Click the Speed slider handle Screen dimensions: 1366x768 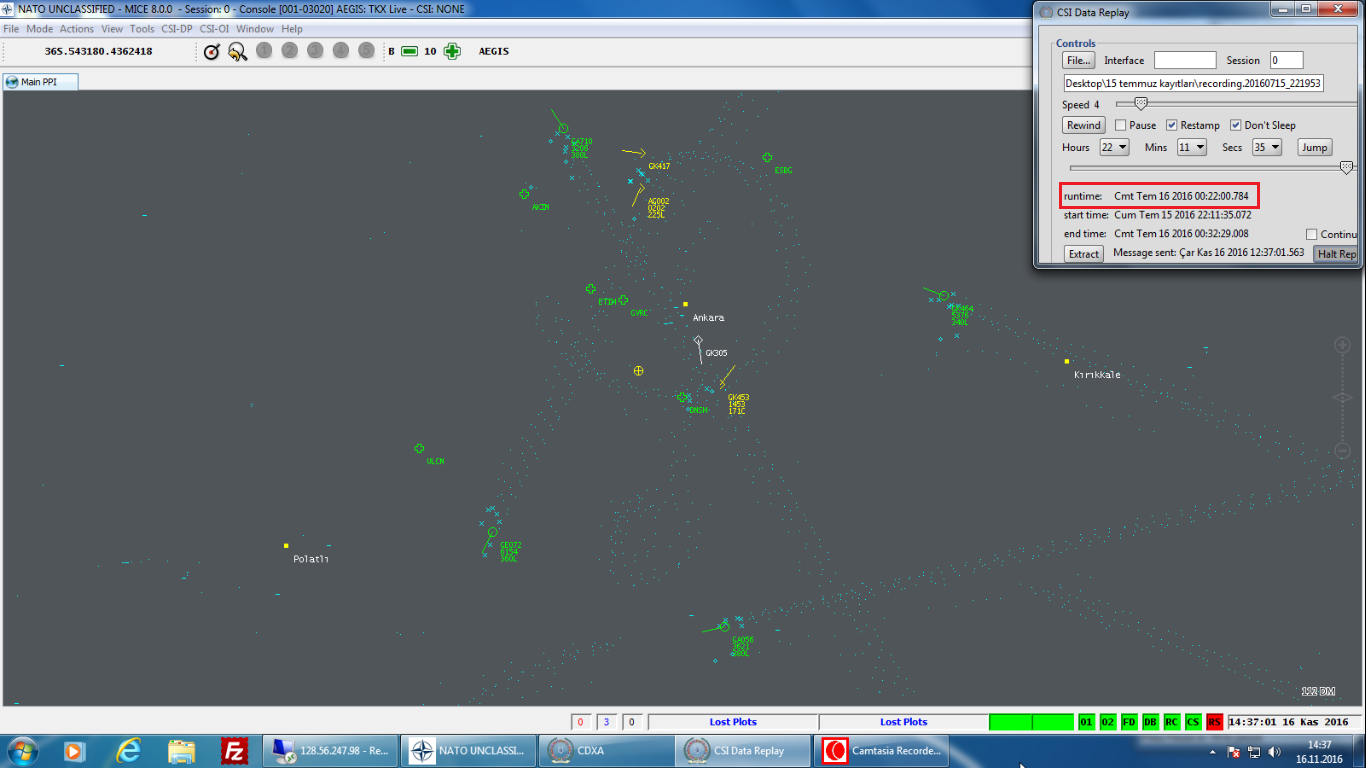click(x=1141, y=103)
